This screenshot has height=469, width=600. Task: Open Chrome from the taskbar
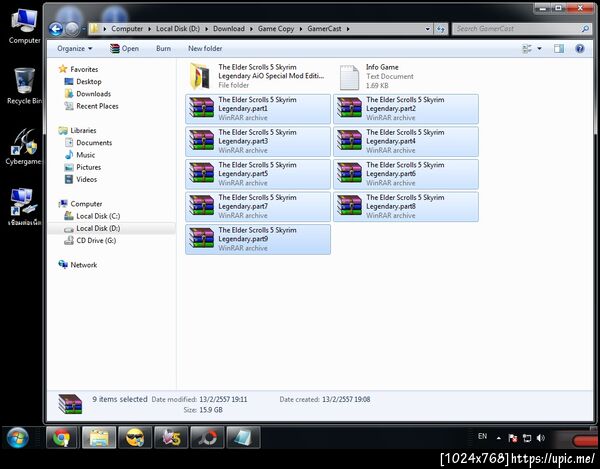[62, 438]
